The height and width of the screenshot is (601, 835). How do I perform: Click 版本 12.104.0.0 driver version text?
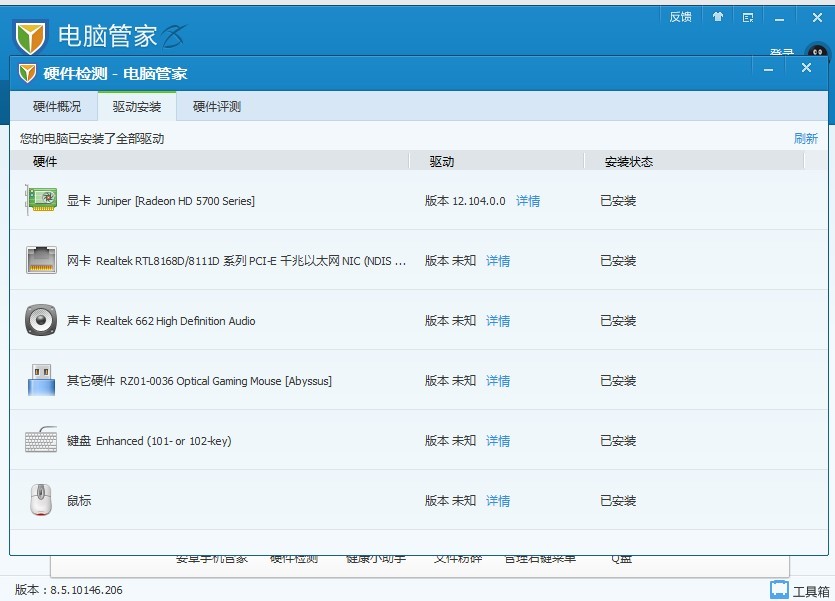pos(465,201)
